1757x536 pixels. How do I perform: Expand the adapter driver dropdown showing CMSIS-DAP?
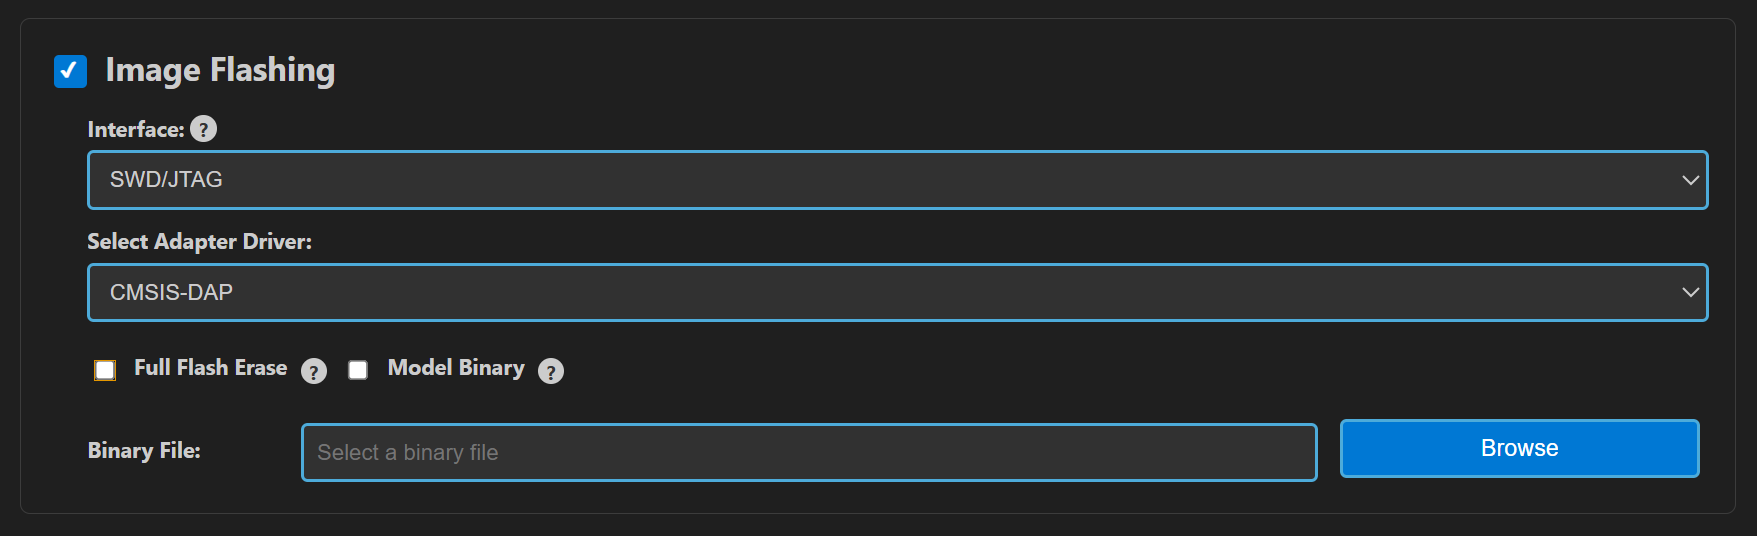click(x=897, y=292)
